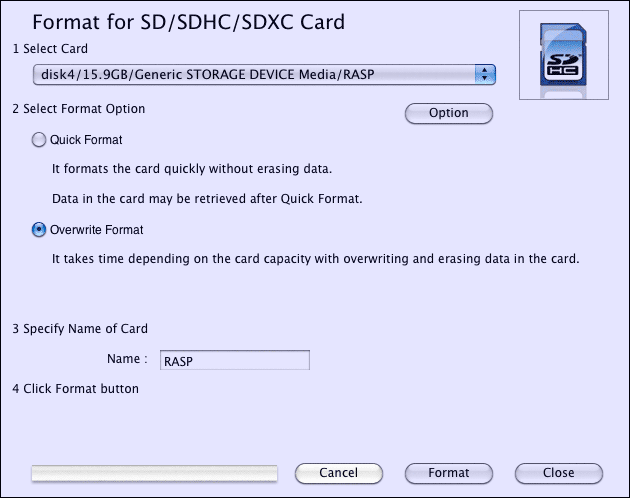The width and height of the screenshot is (630, 498).
Task: Click the '2 Select Format Option' label
Action: click(79, 109)
